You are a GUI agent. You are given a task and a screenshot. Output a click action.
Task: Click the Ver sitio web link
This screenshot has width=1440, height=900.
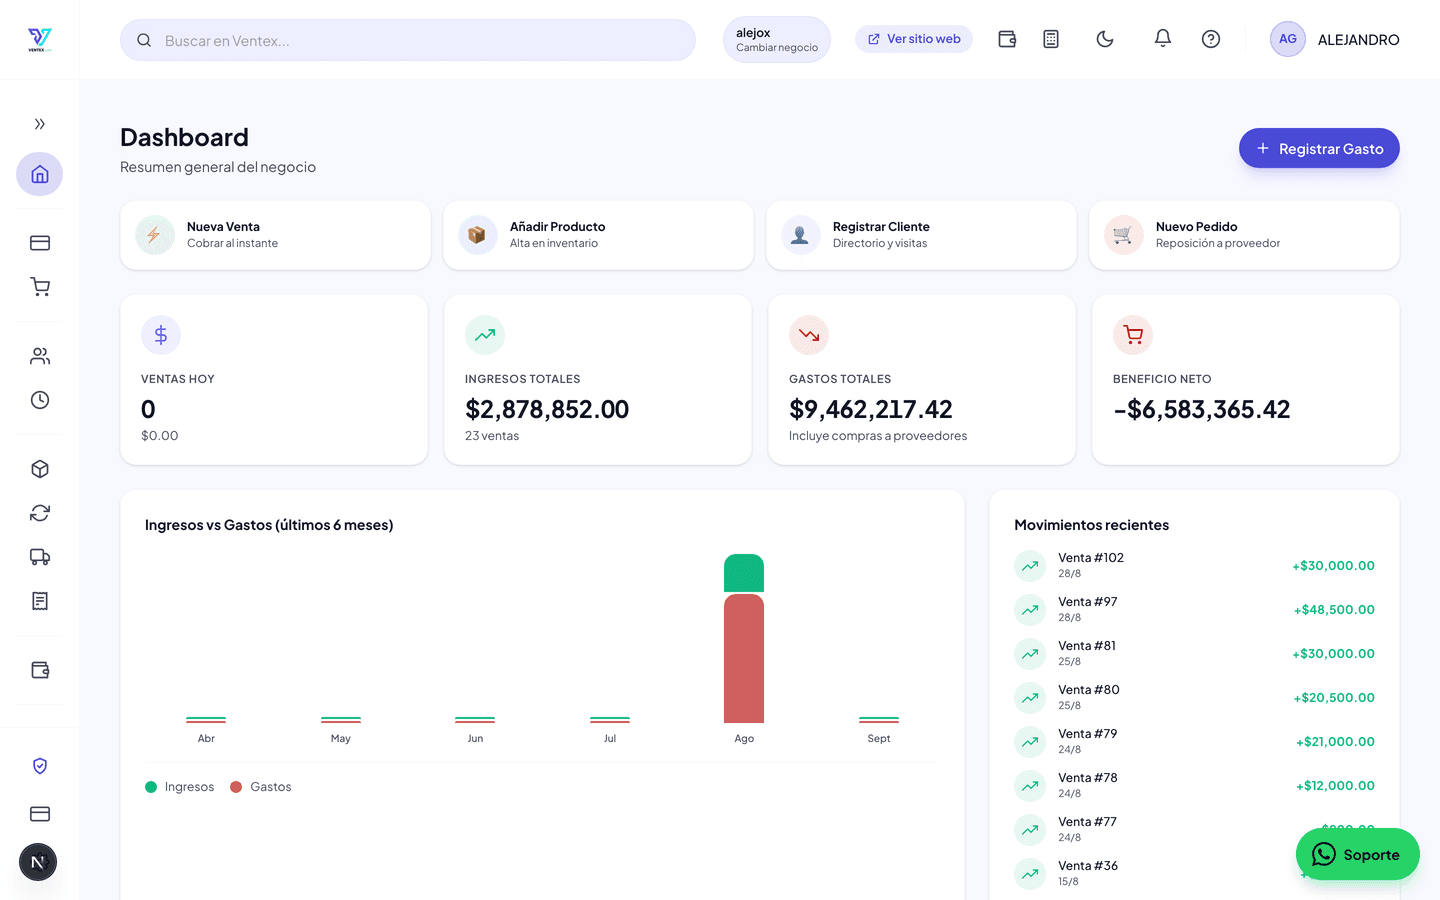(x=914, y=39)
